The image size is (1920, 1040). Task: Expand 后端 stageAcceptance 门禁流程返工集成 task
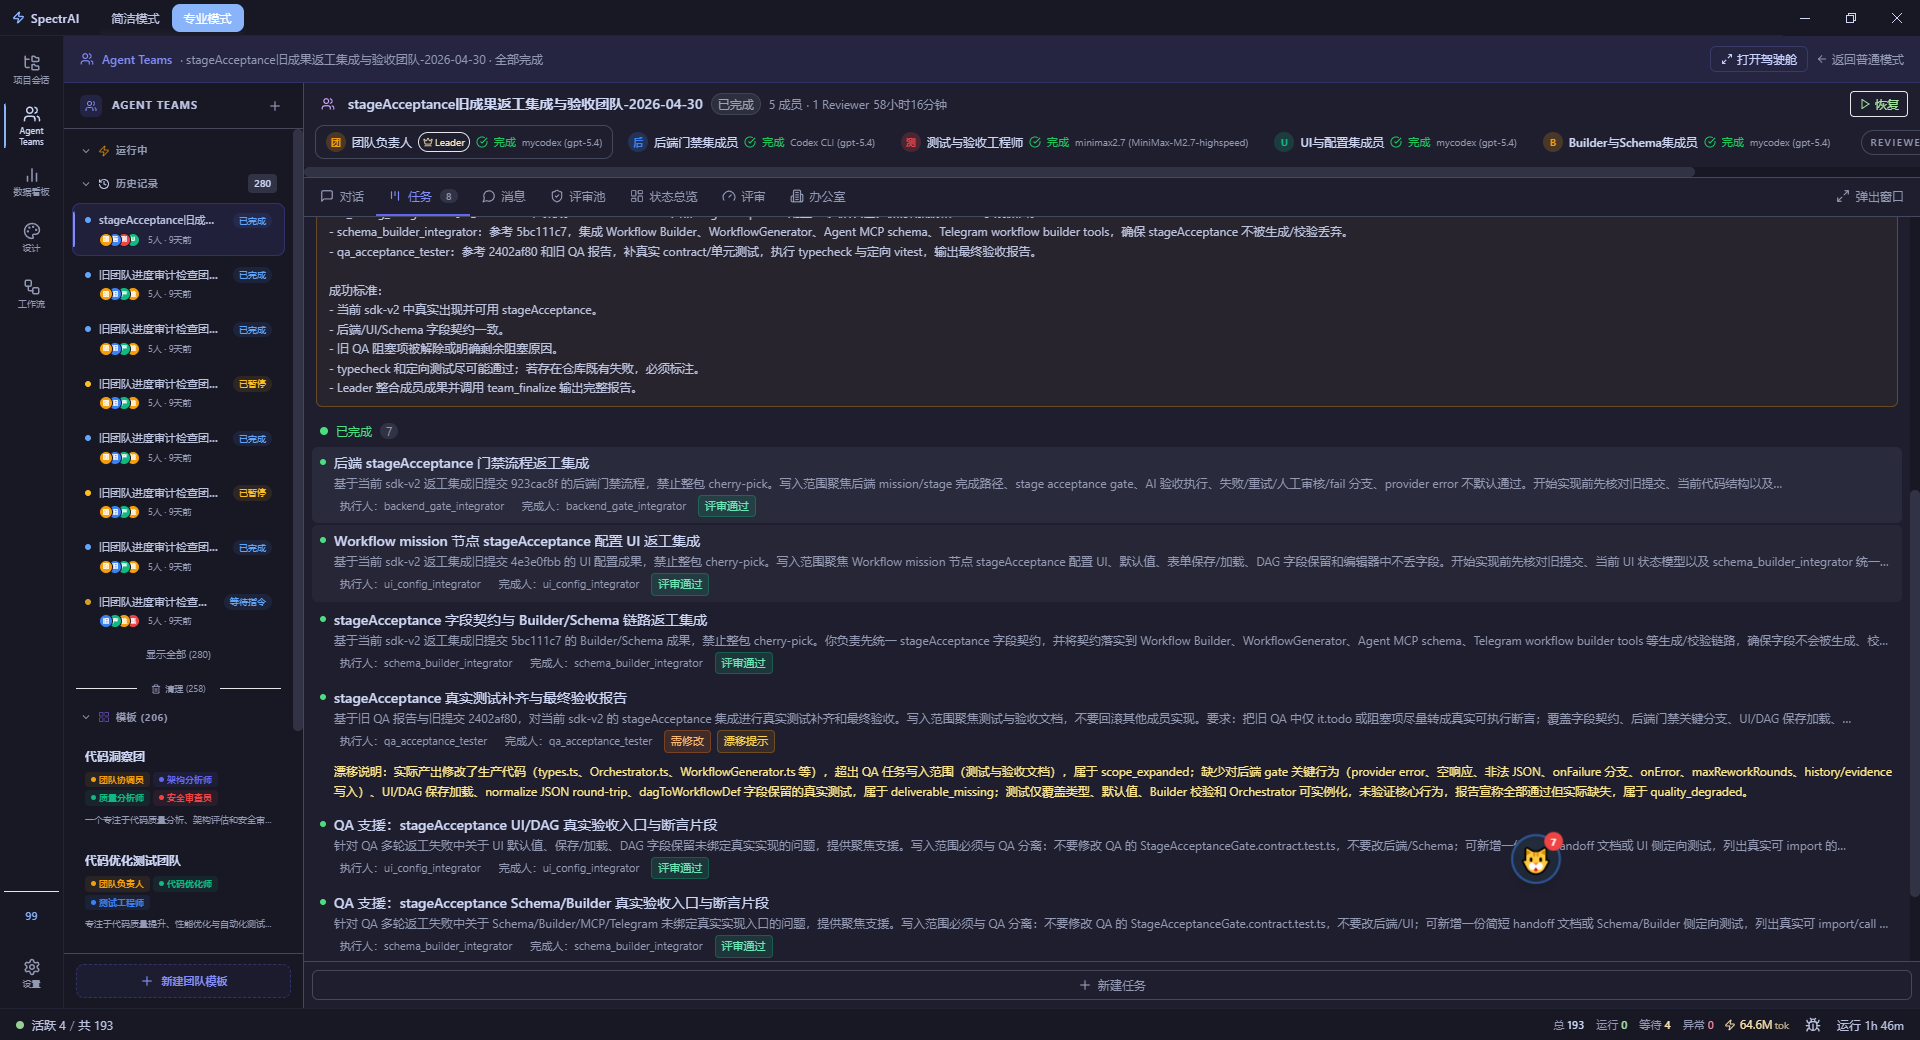tap(1107, 484)
